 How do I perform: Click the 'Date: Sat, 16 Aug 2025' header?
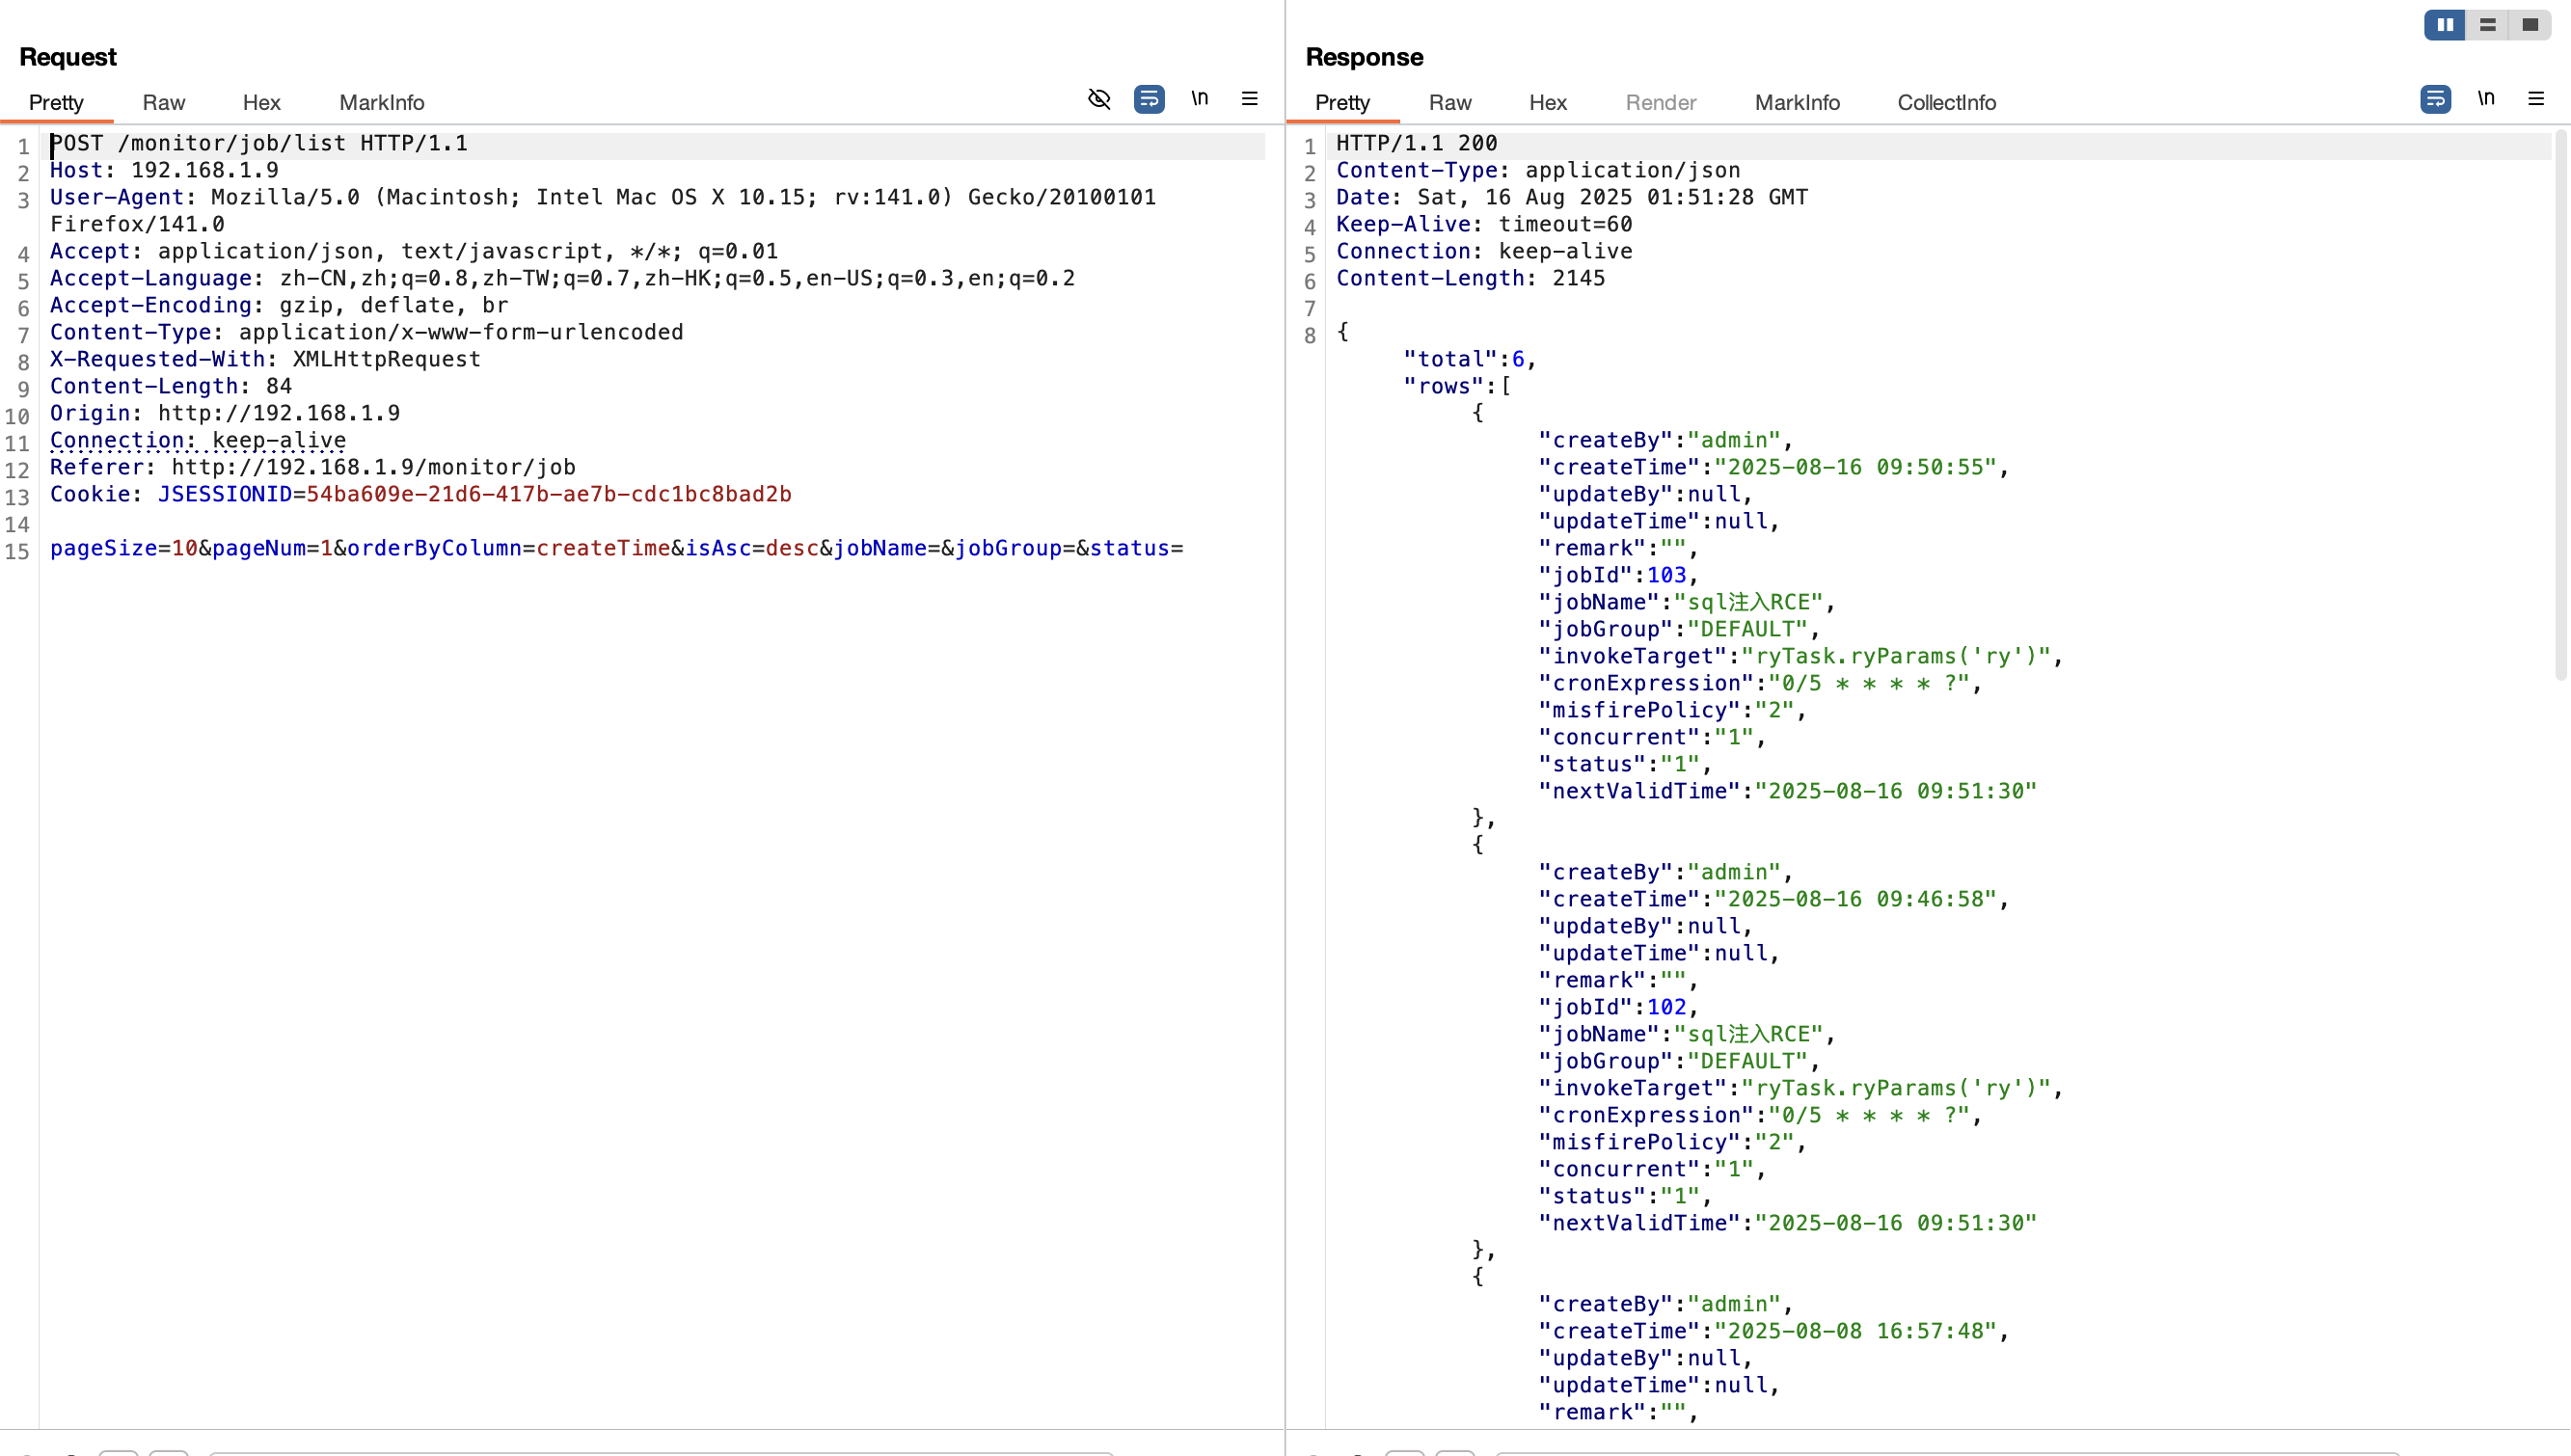pos(1572,197)
